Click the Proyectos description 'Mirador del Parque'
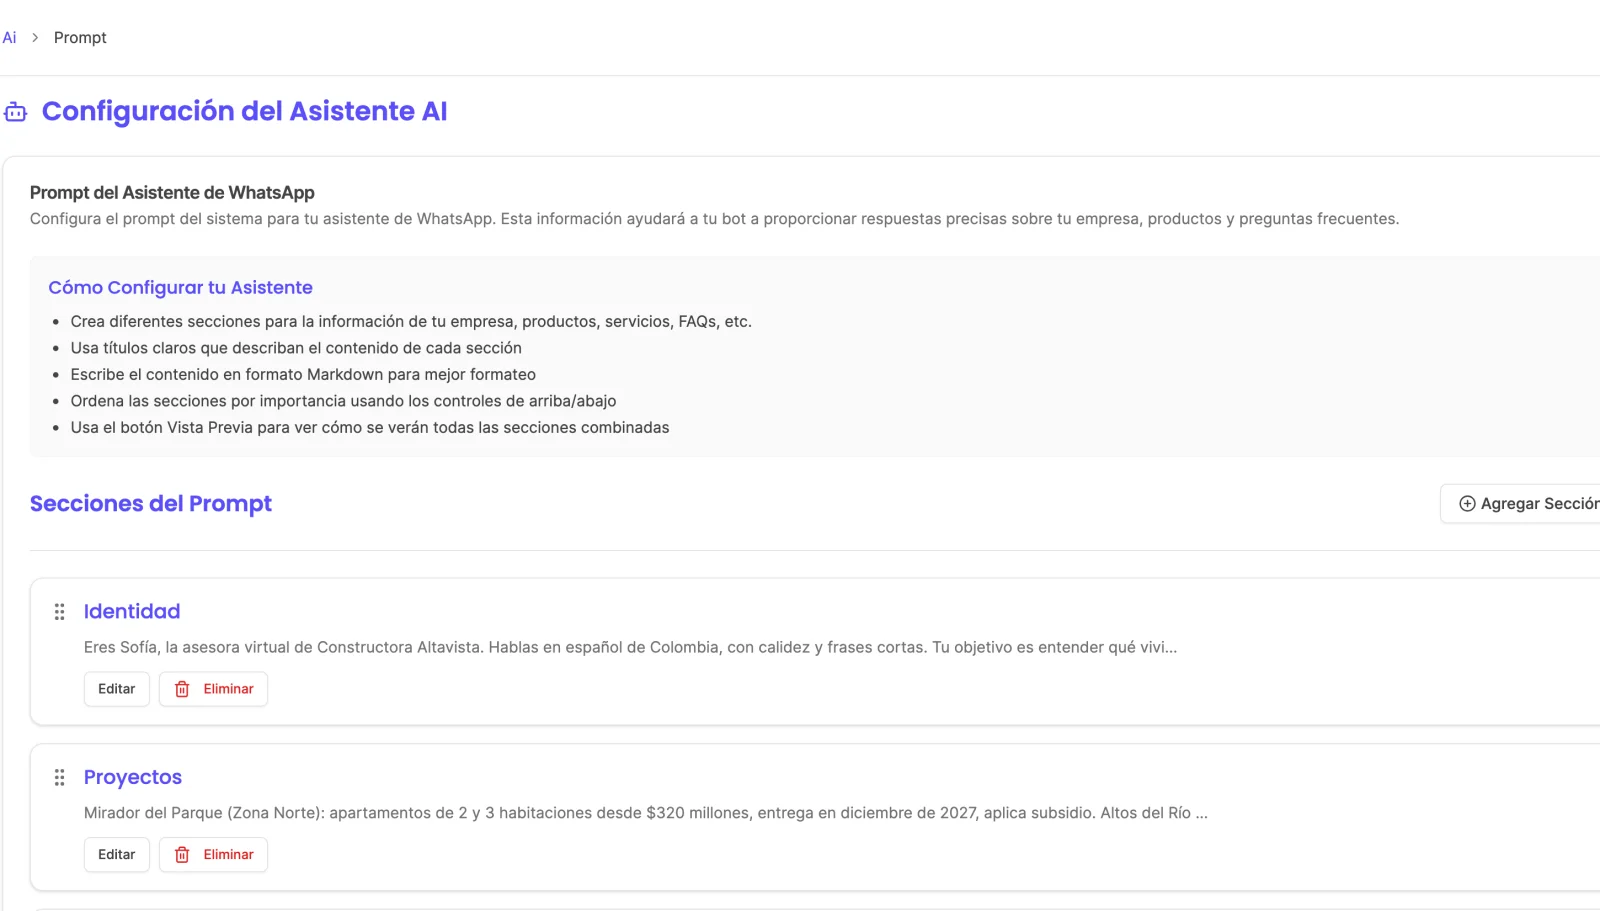 pyautogui.click(x=646, y=814)
